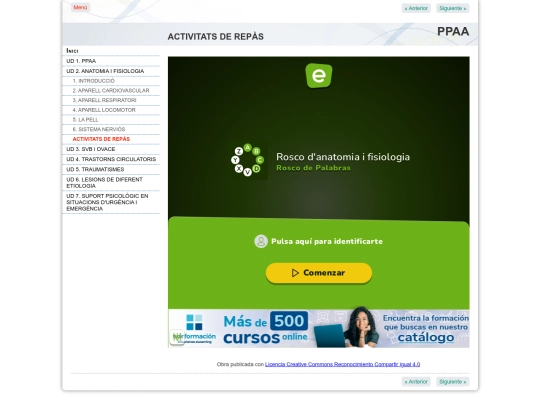Click the 'Activitats de Repàs' page heading
This screenshot has height=405, width=540.
216,37
